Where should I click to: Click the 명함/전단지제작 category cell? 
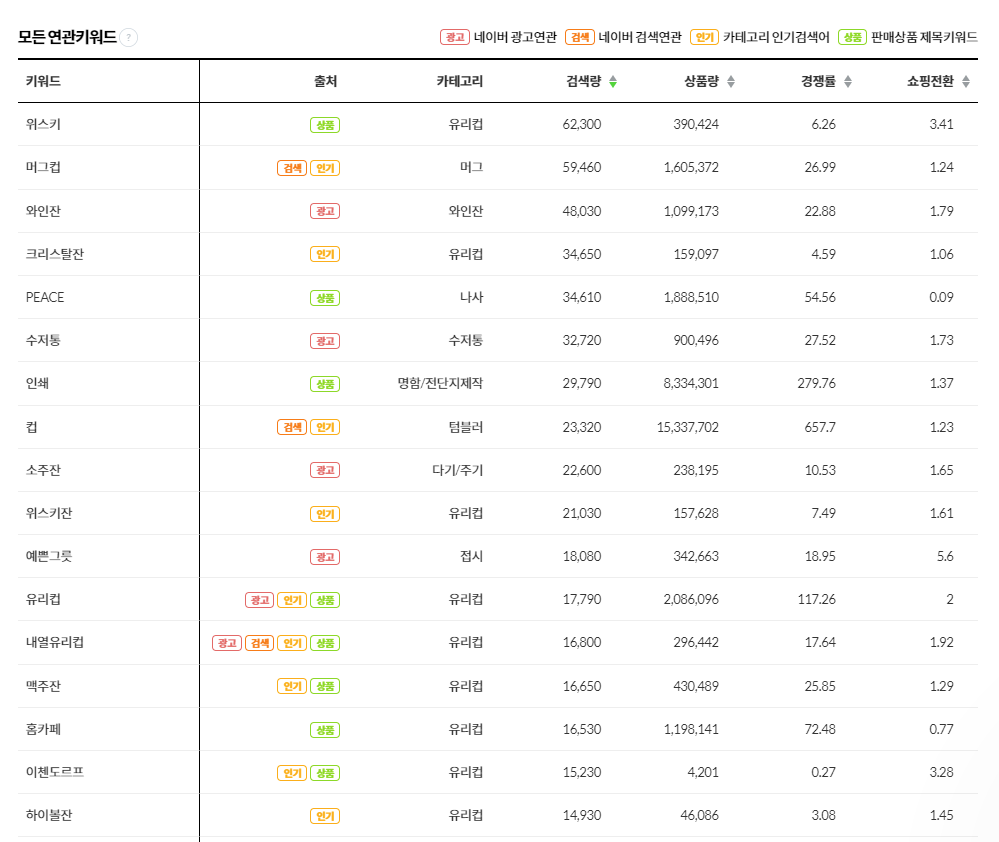tap(440, 383)
